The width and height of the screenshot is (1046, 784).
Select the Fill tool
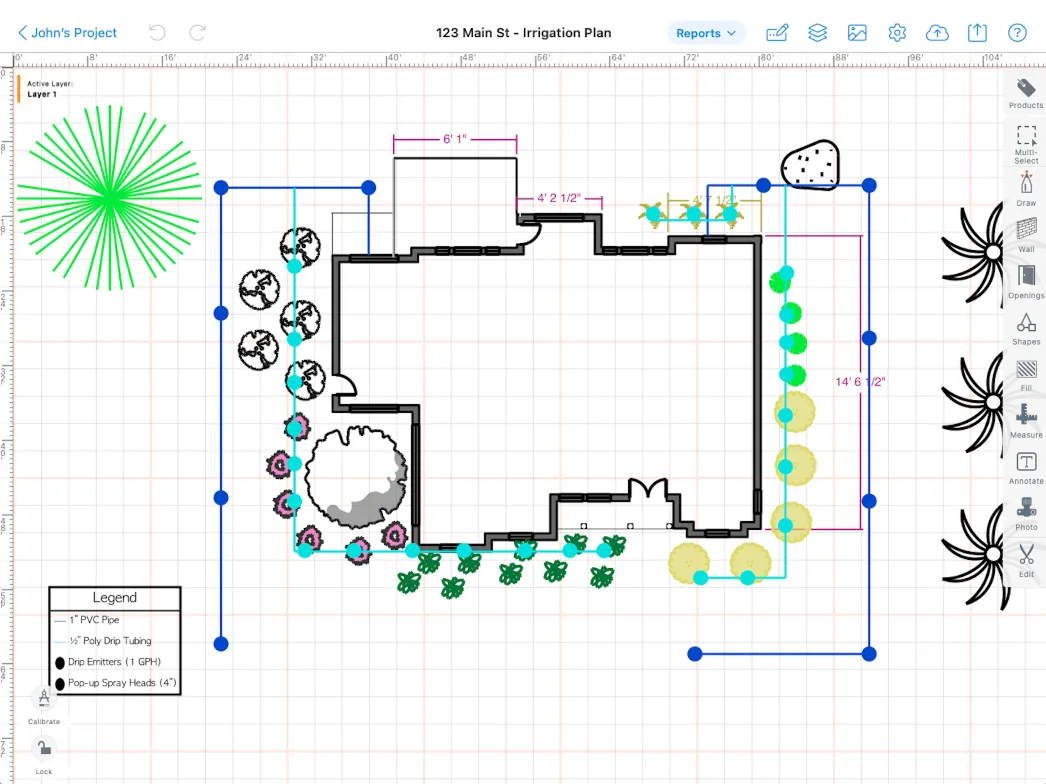click(1026, 375)
